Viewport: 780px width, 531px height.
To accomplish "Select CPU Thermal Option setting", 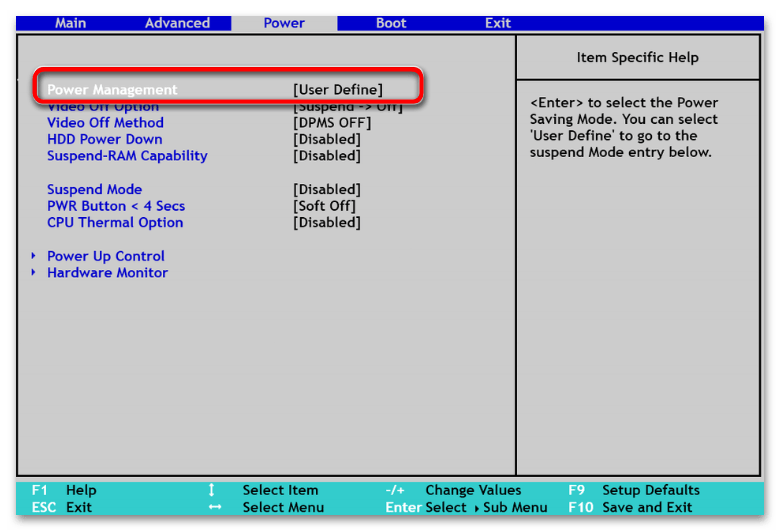I will 115,223.
